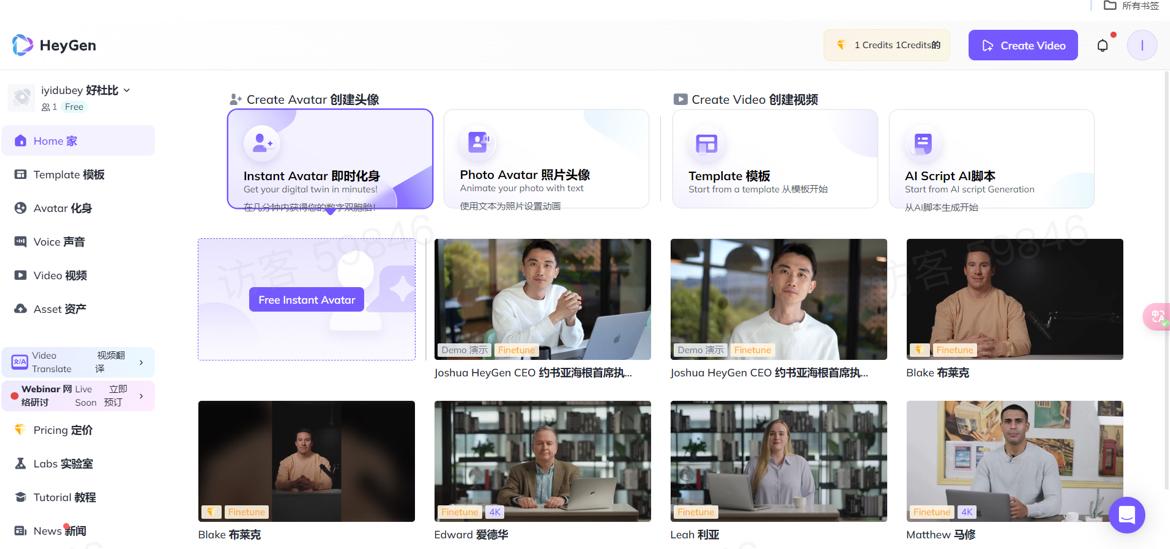The height and width of the screenshot is (549, 1170).
Task: Open Video in sidebar
Action: click(78, 275)
